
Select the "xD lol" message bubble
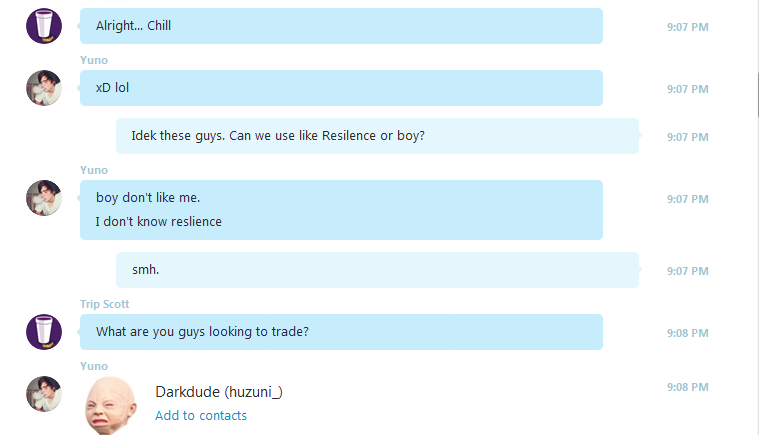point(341,88)
